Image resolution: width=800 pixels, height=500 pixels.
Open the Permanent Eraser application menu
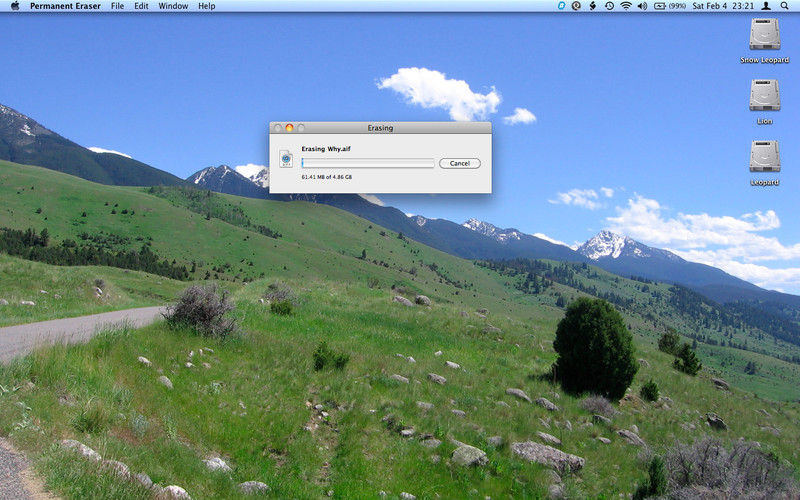[65, 6]
